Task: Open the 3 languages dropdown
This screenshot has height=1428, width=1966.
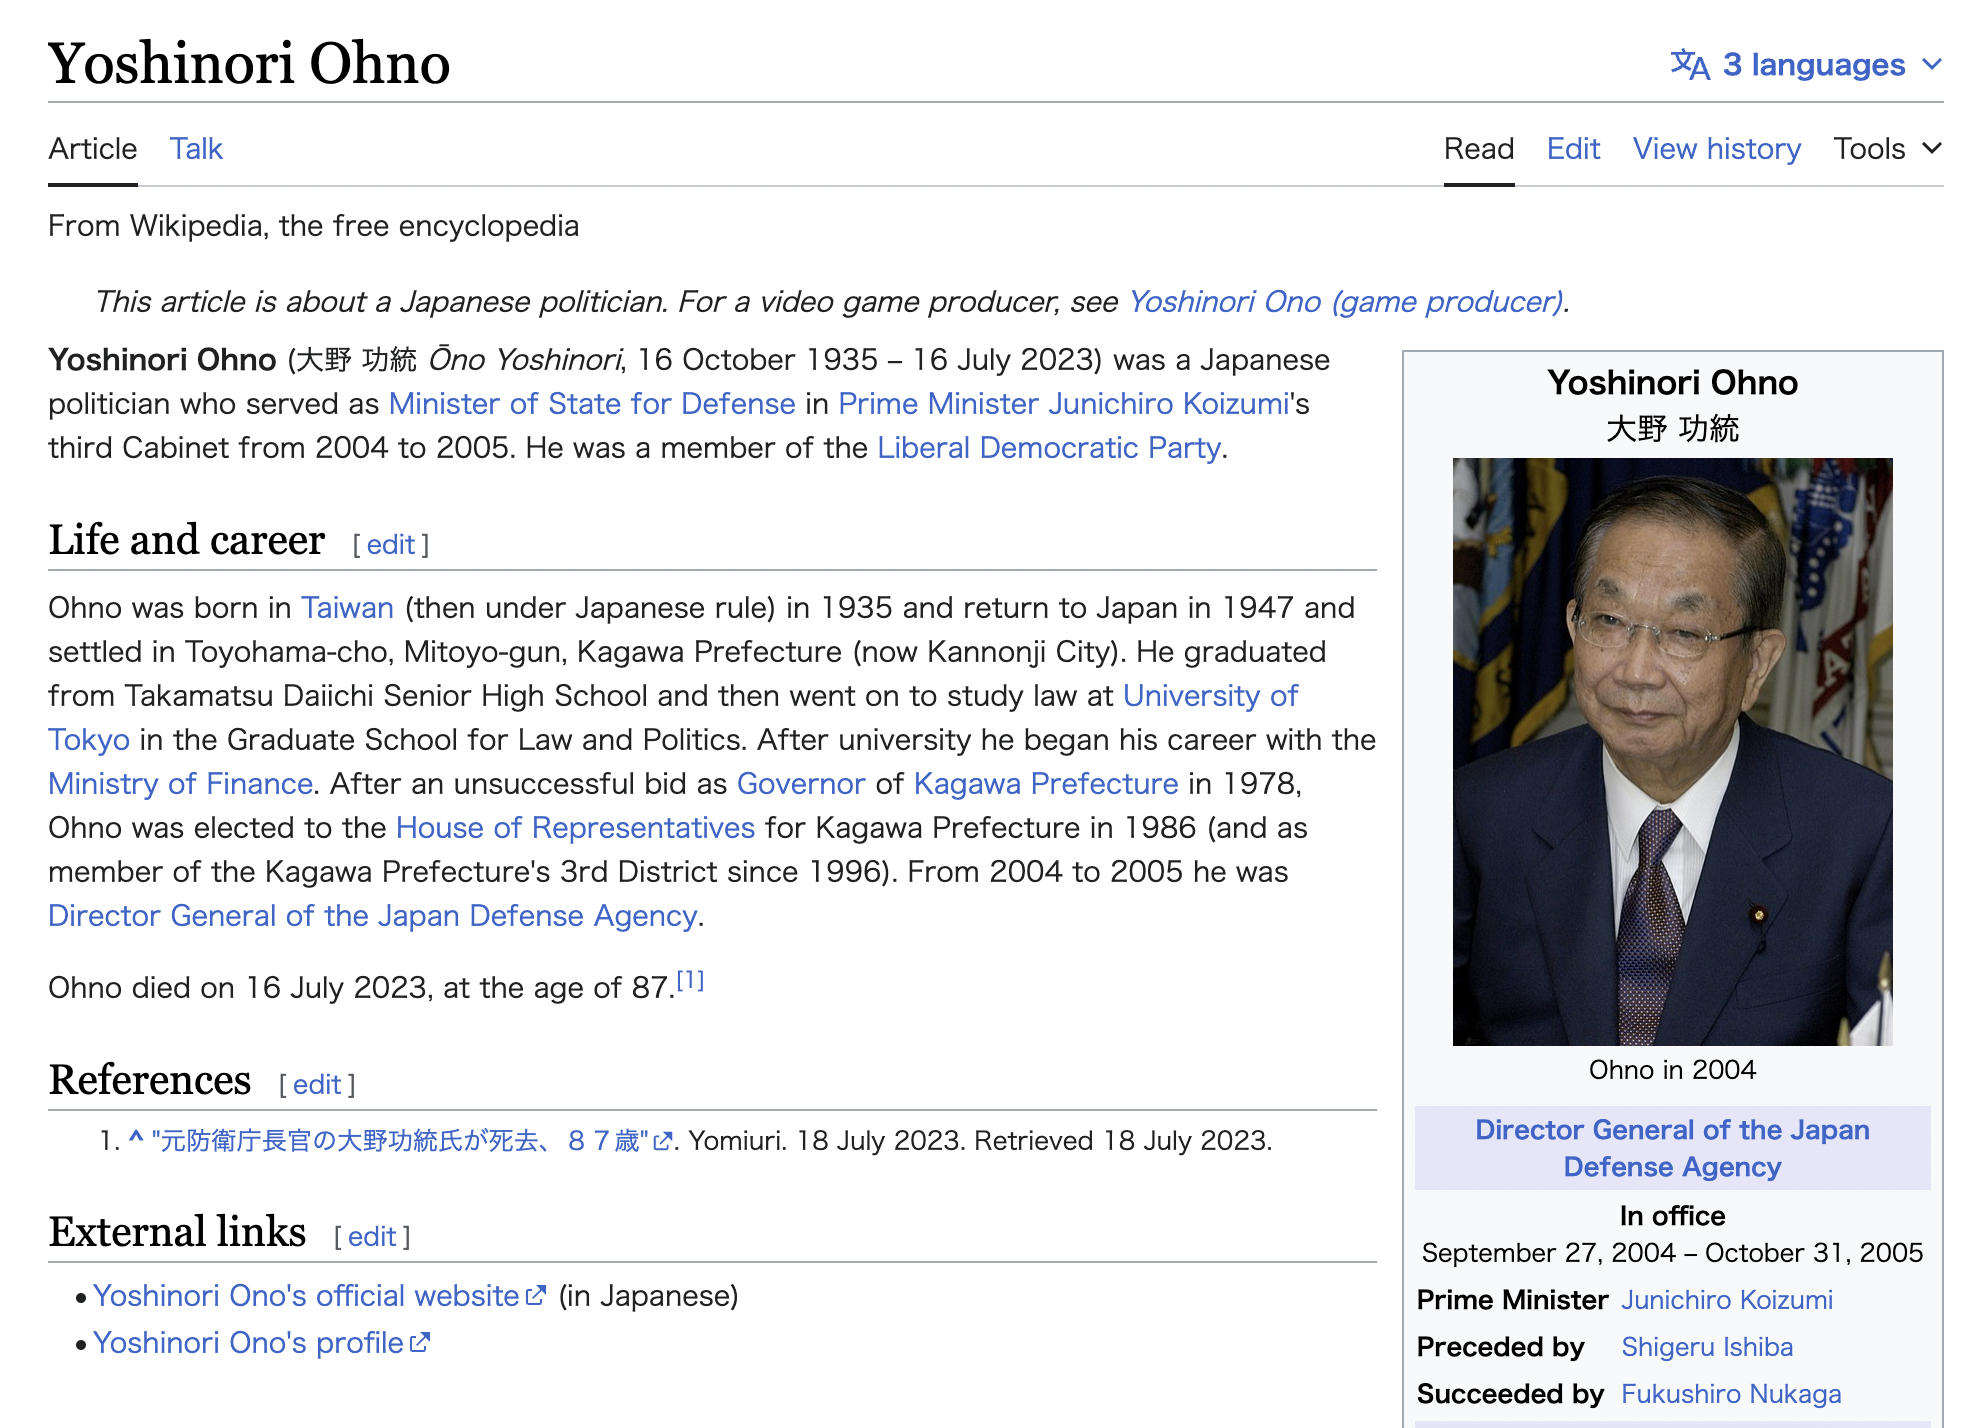Action: 1806,65
